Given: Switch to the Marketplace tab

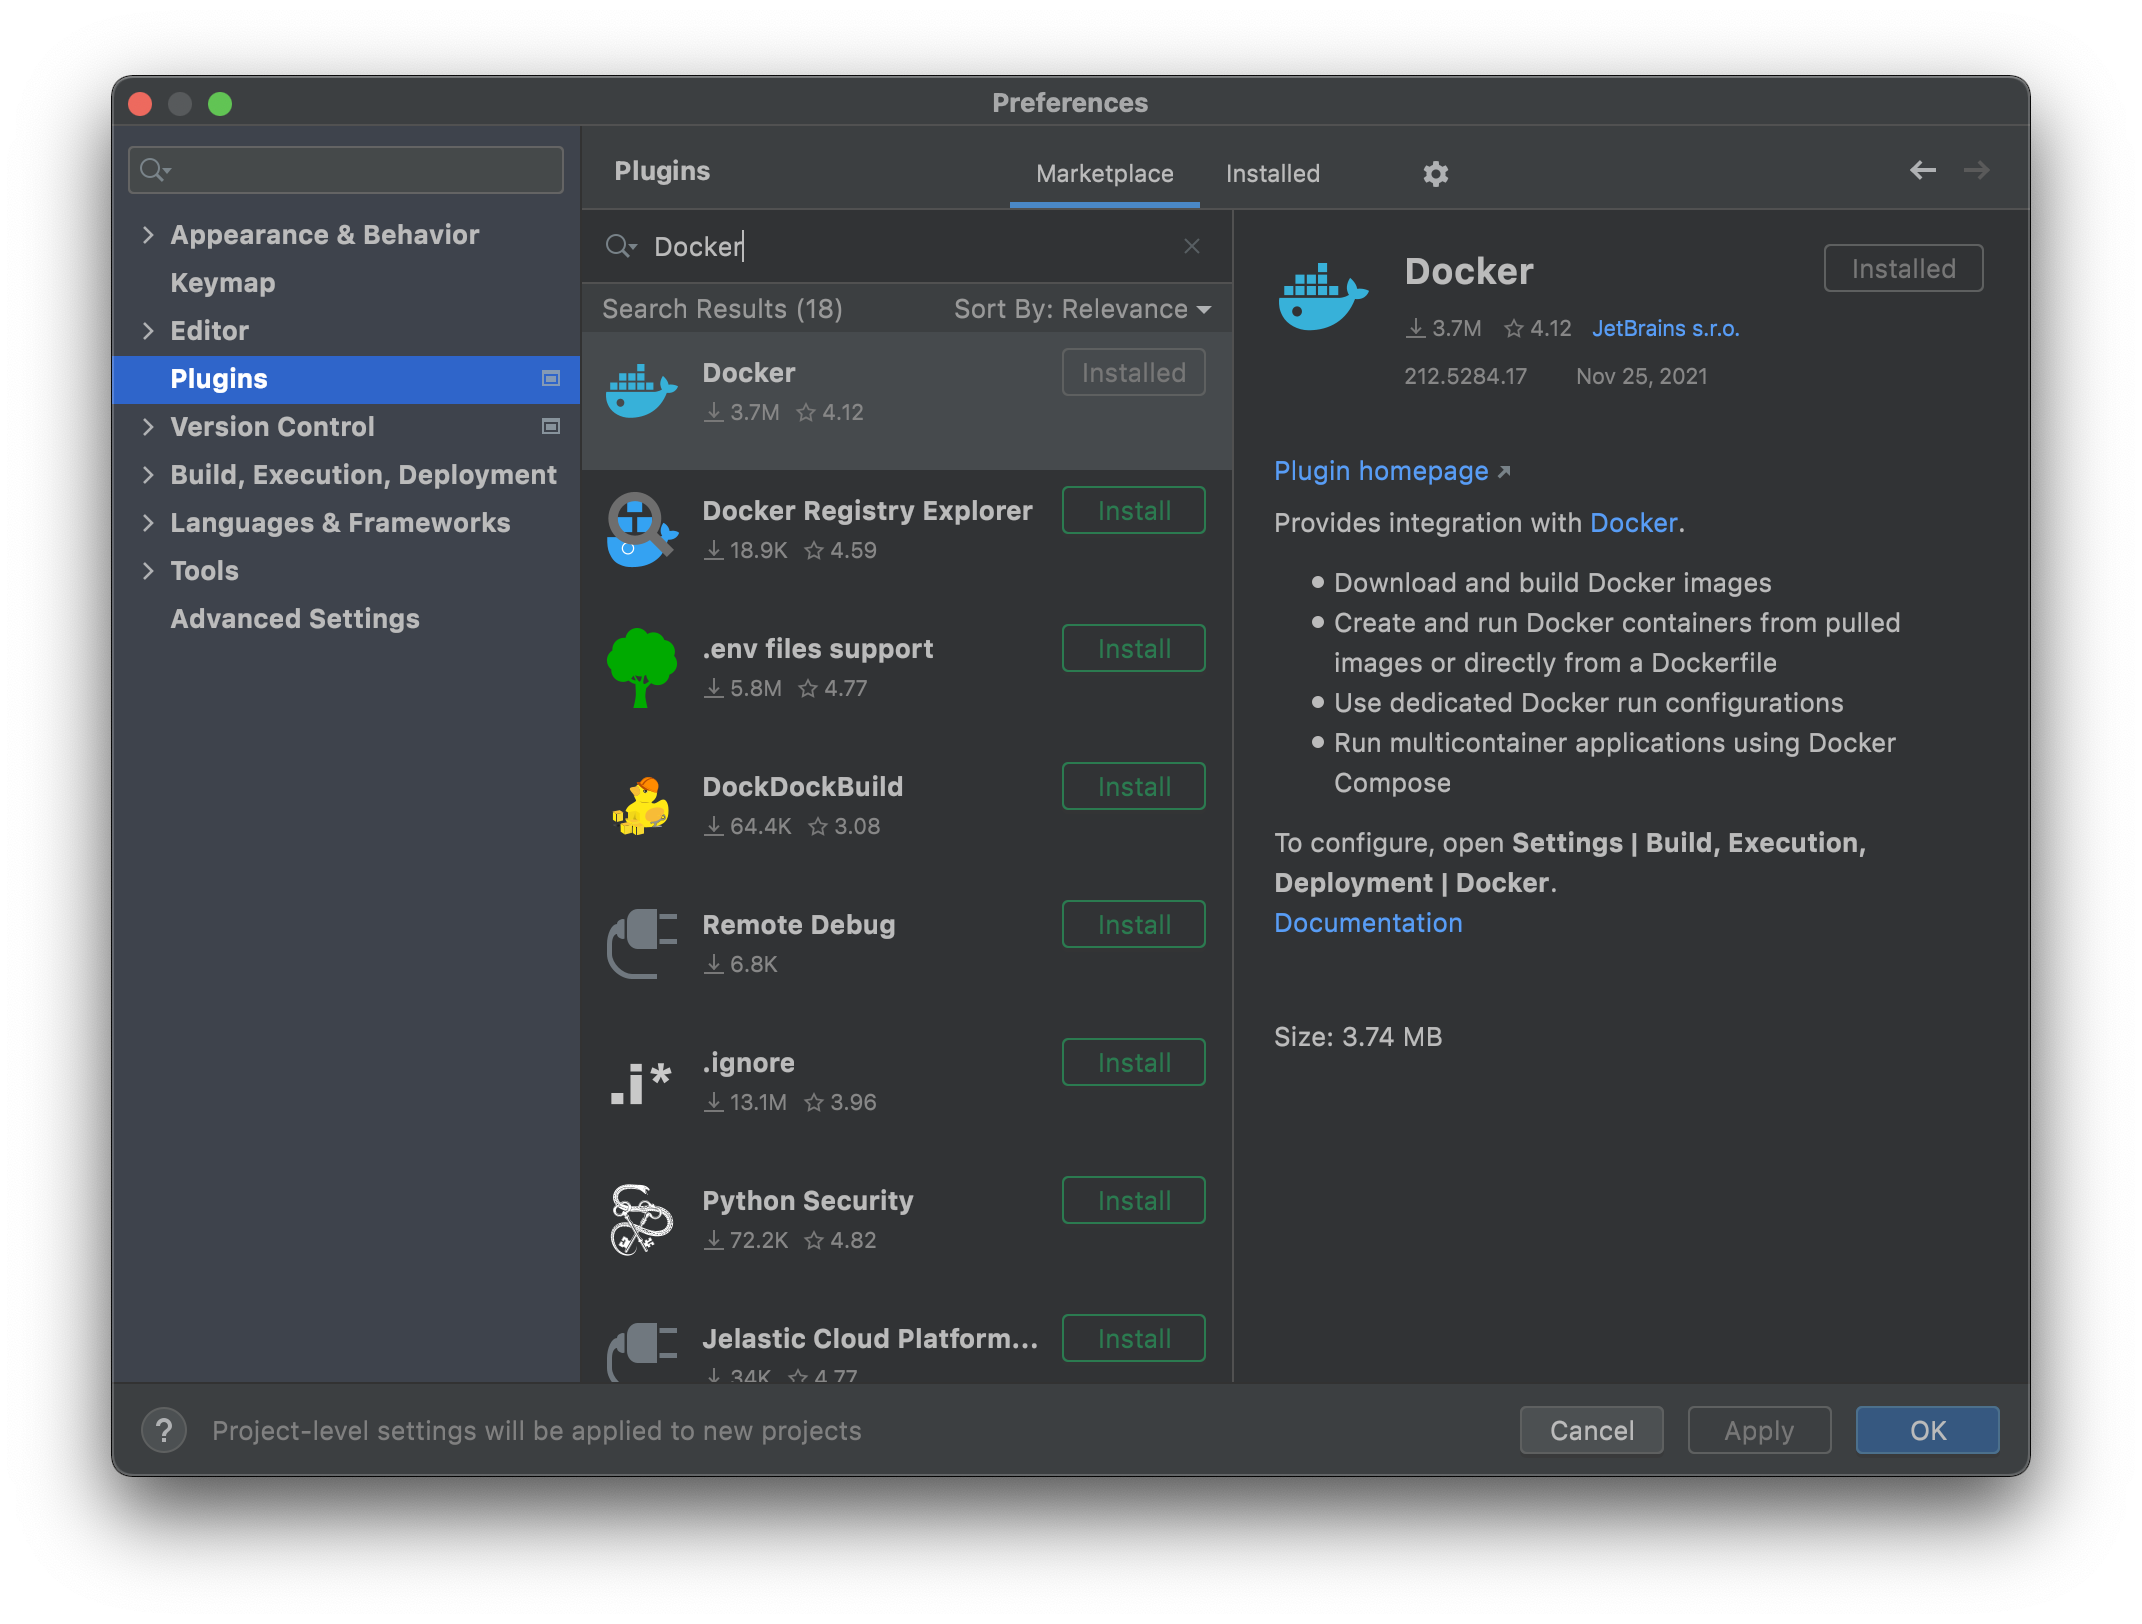Looking at the screenshot, I should click(x=1104, y=173).
